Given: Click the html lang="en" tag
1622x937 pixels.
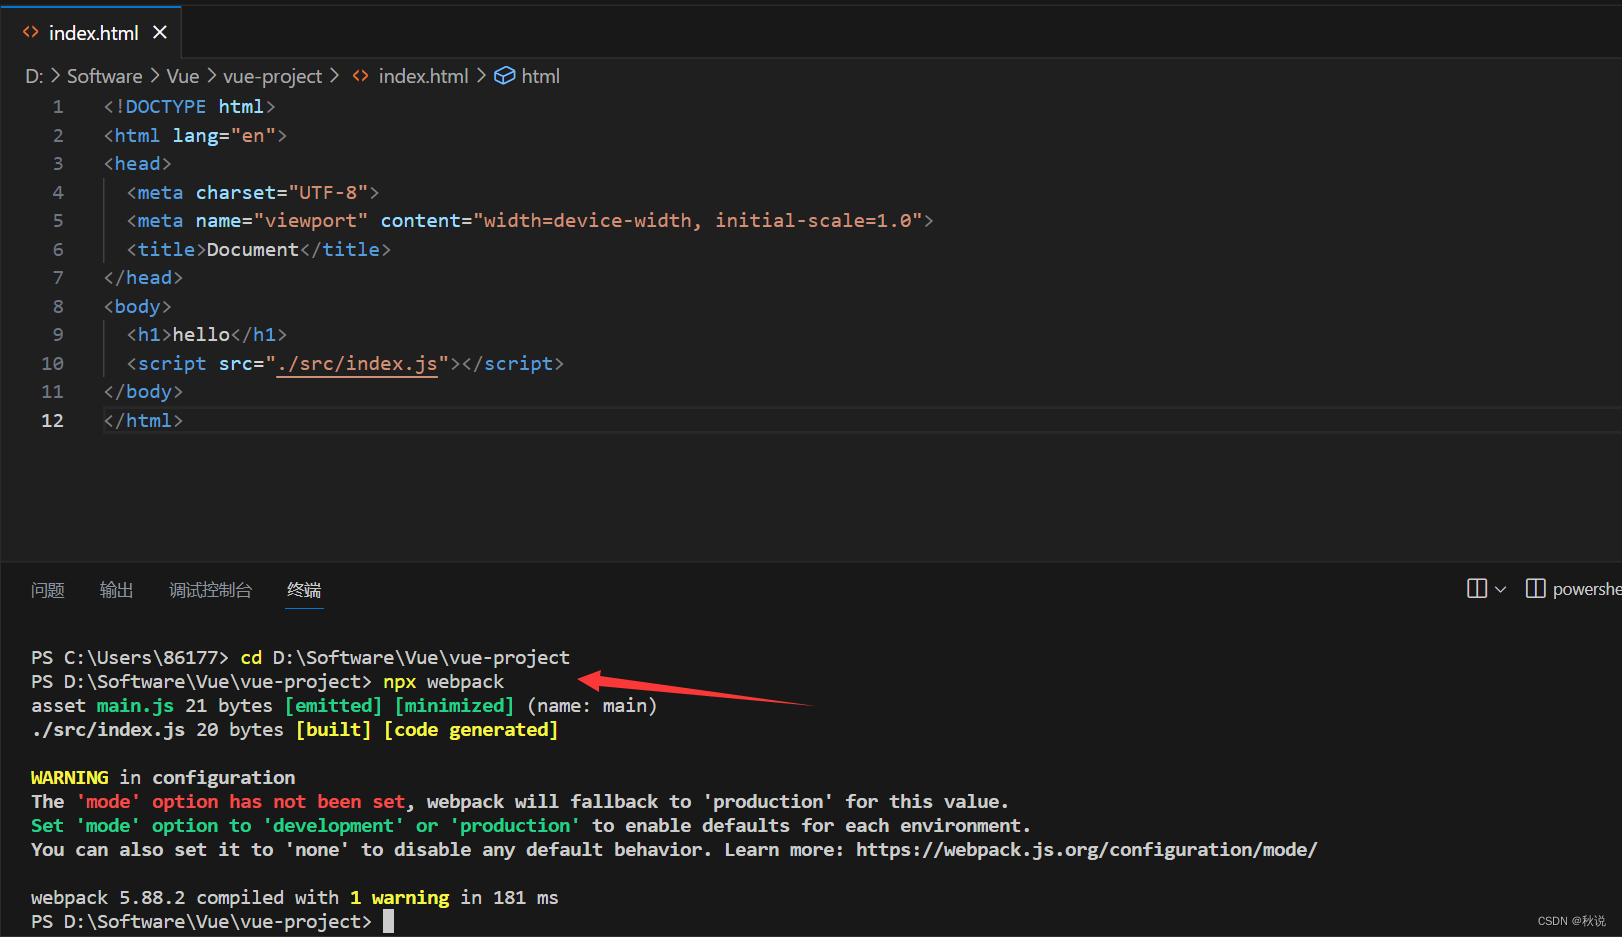Looking at the screenshot, I should 195,136.
